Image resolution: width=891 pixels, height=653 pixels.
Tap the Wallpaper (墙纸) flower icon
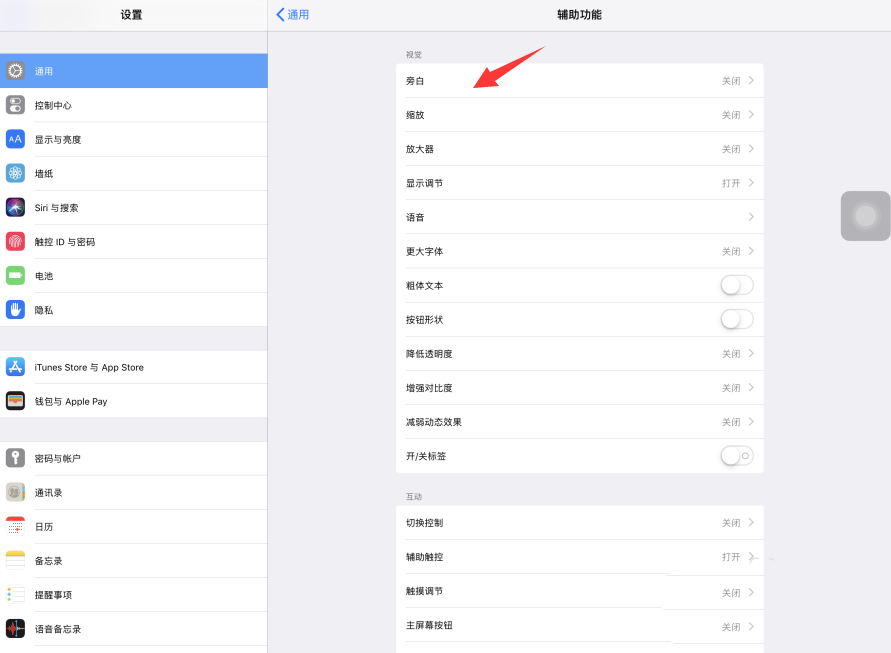[x=15, y=173]
